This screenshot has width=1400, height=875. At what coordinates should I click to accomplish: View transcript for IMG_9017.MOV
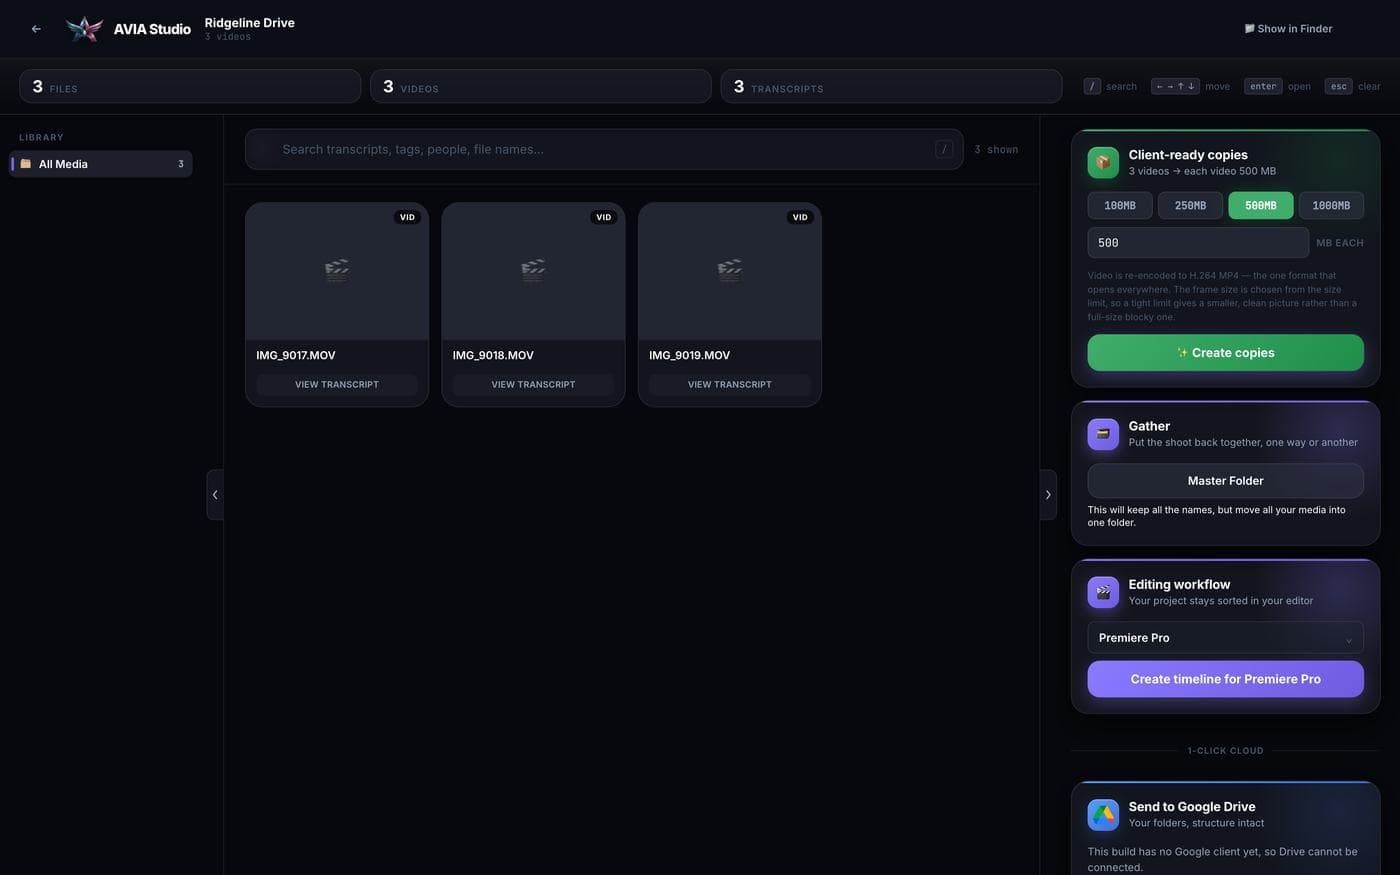point(337,385)
